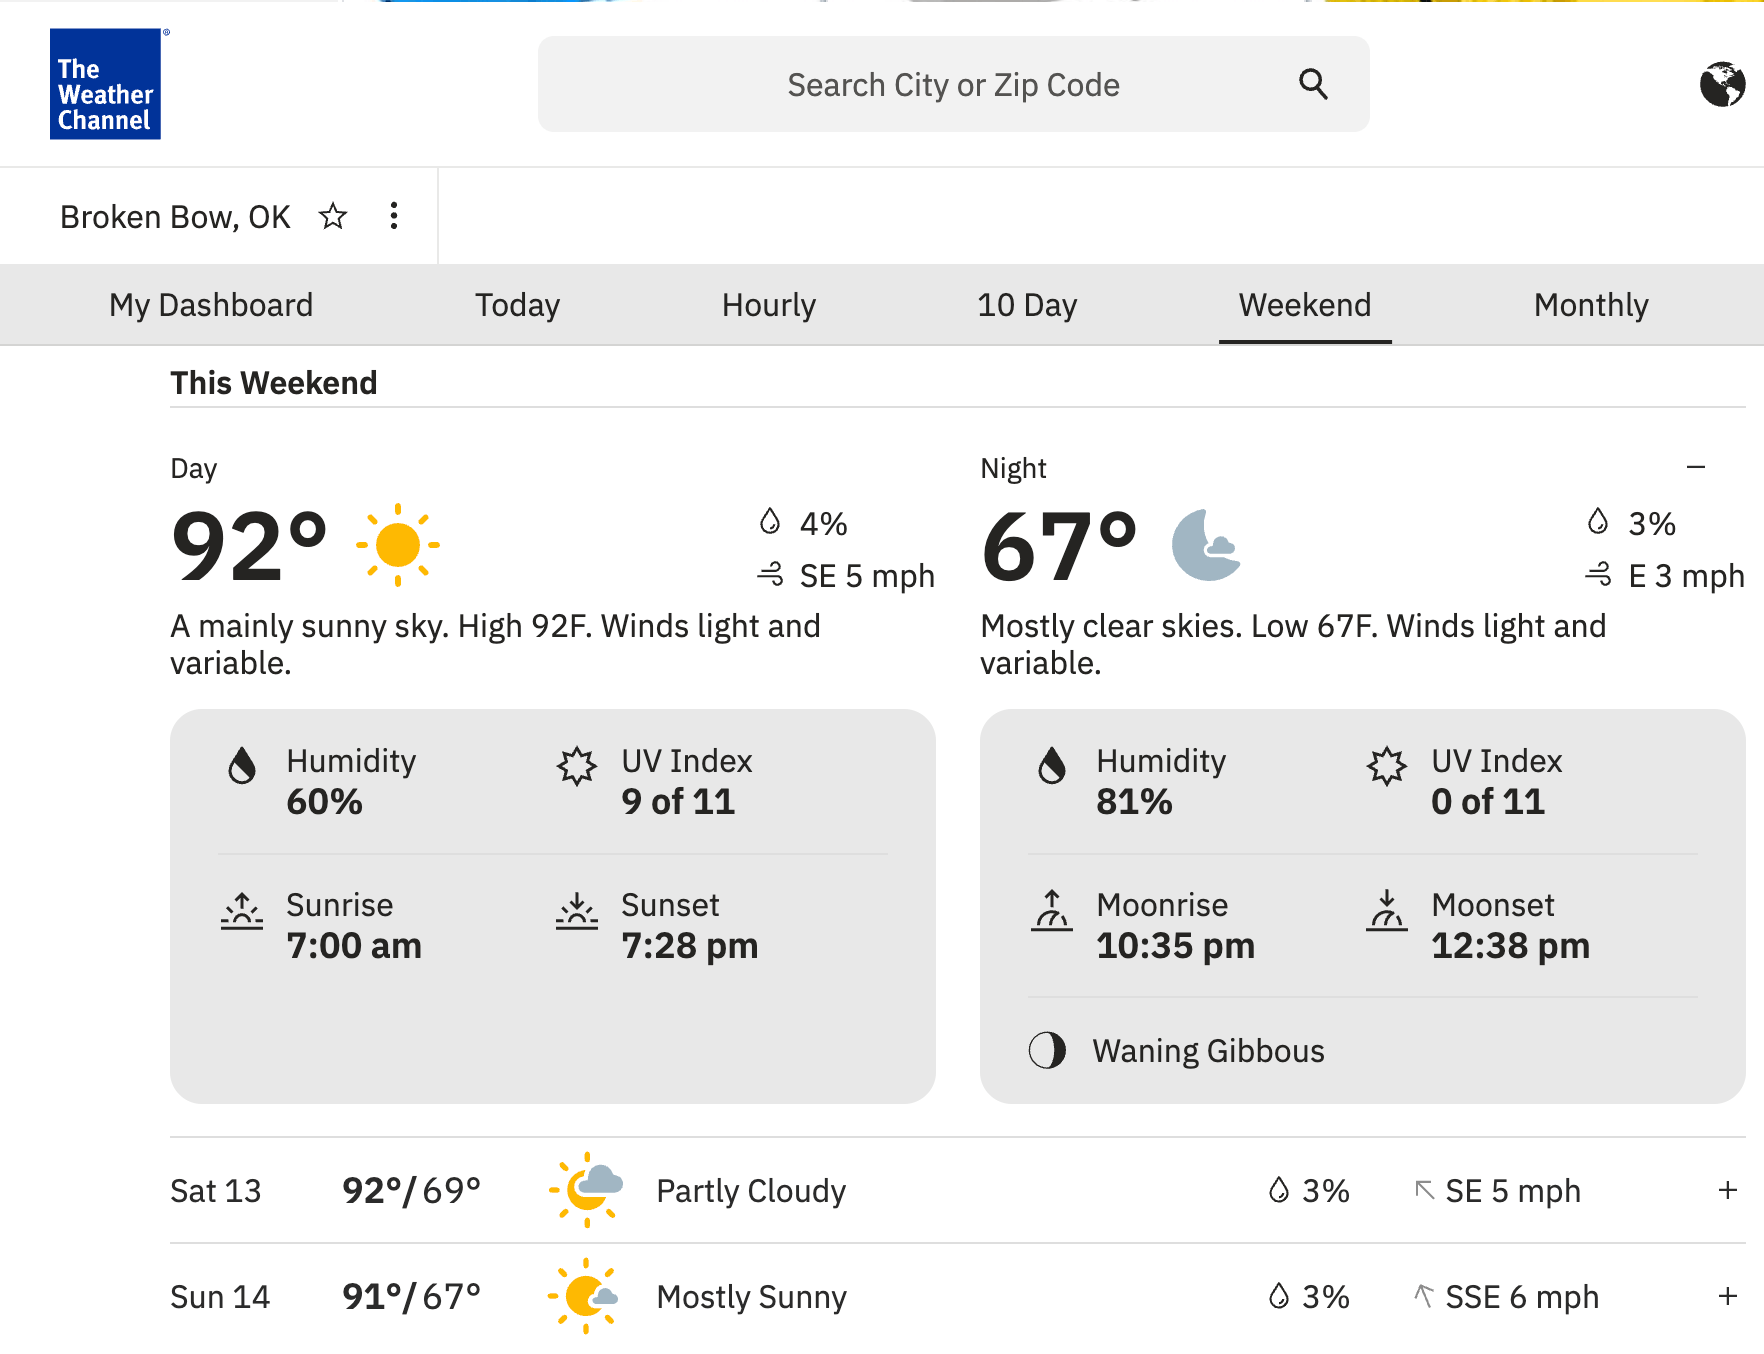1764x1354 pixels.
Task: Click The Weather Channel logo
Action: pyautogui.click(x=105, y=84)
